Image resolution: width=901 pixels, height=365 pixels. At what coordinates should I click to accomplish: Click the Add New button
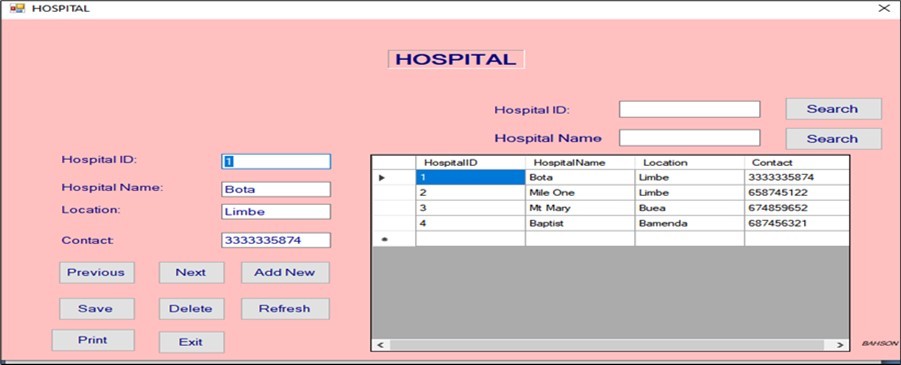[285, 272]
